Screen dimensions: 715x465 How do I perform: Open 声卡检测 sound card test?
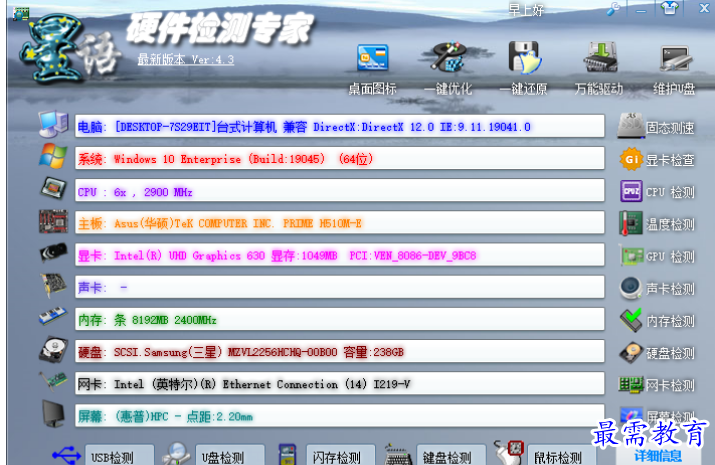(x=670, y=289)
